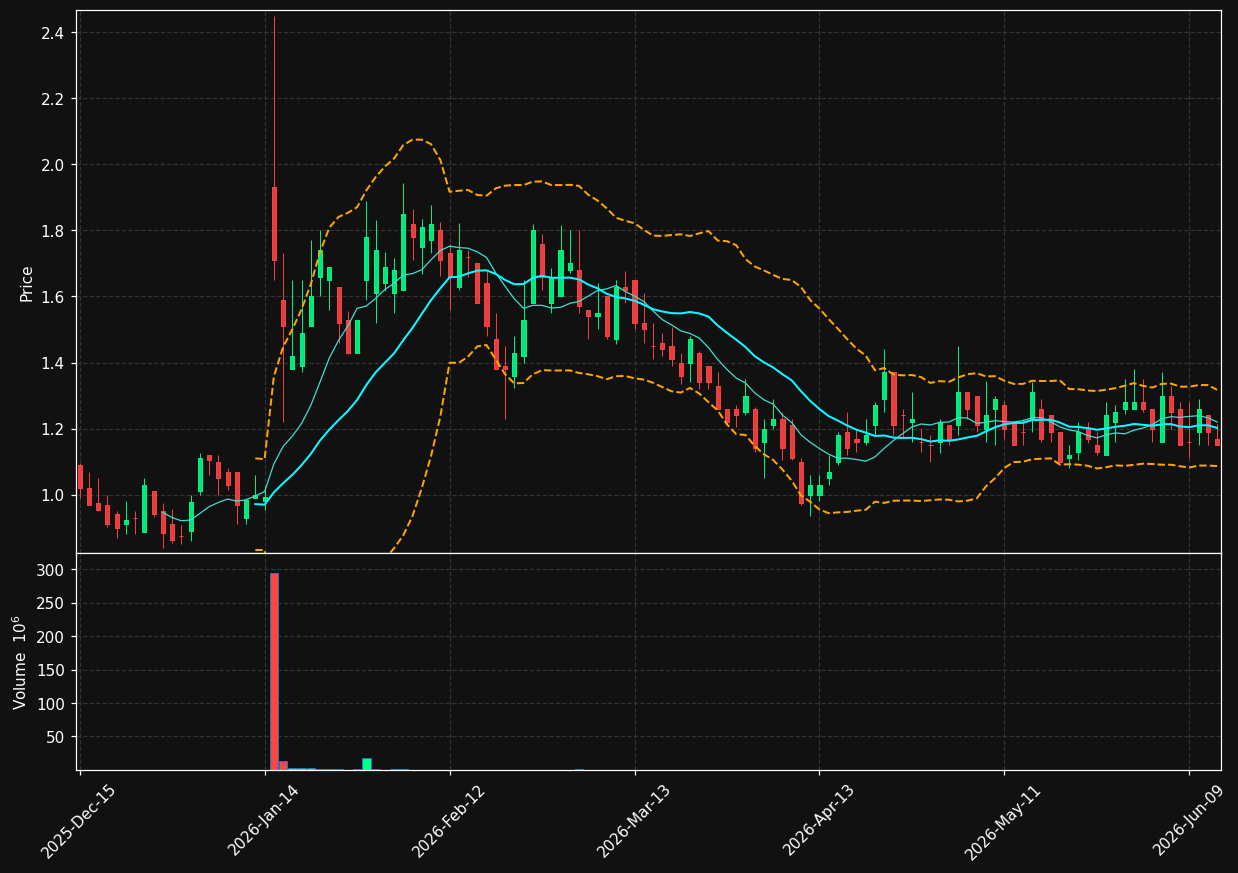
Task: Click the tallest red volume bar
Action: tap(274, 671)
